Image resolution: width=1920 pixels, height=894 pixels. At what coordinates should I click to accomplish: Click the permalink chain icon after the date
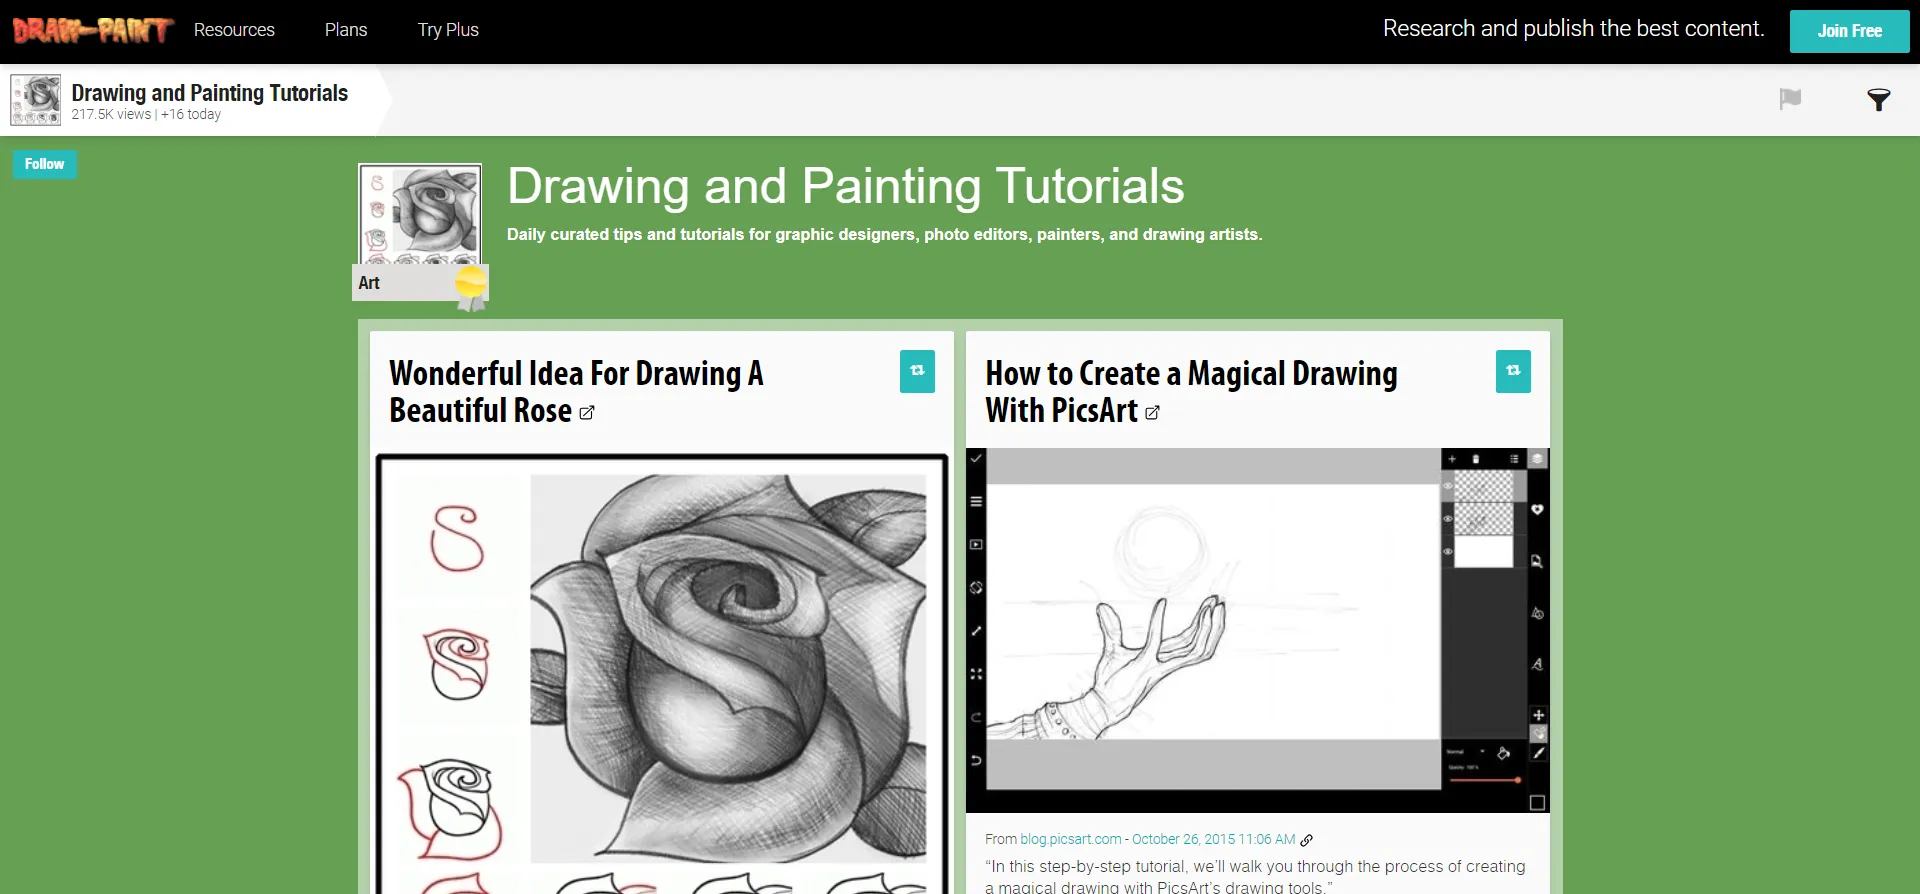(1306, 840)
